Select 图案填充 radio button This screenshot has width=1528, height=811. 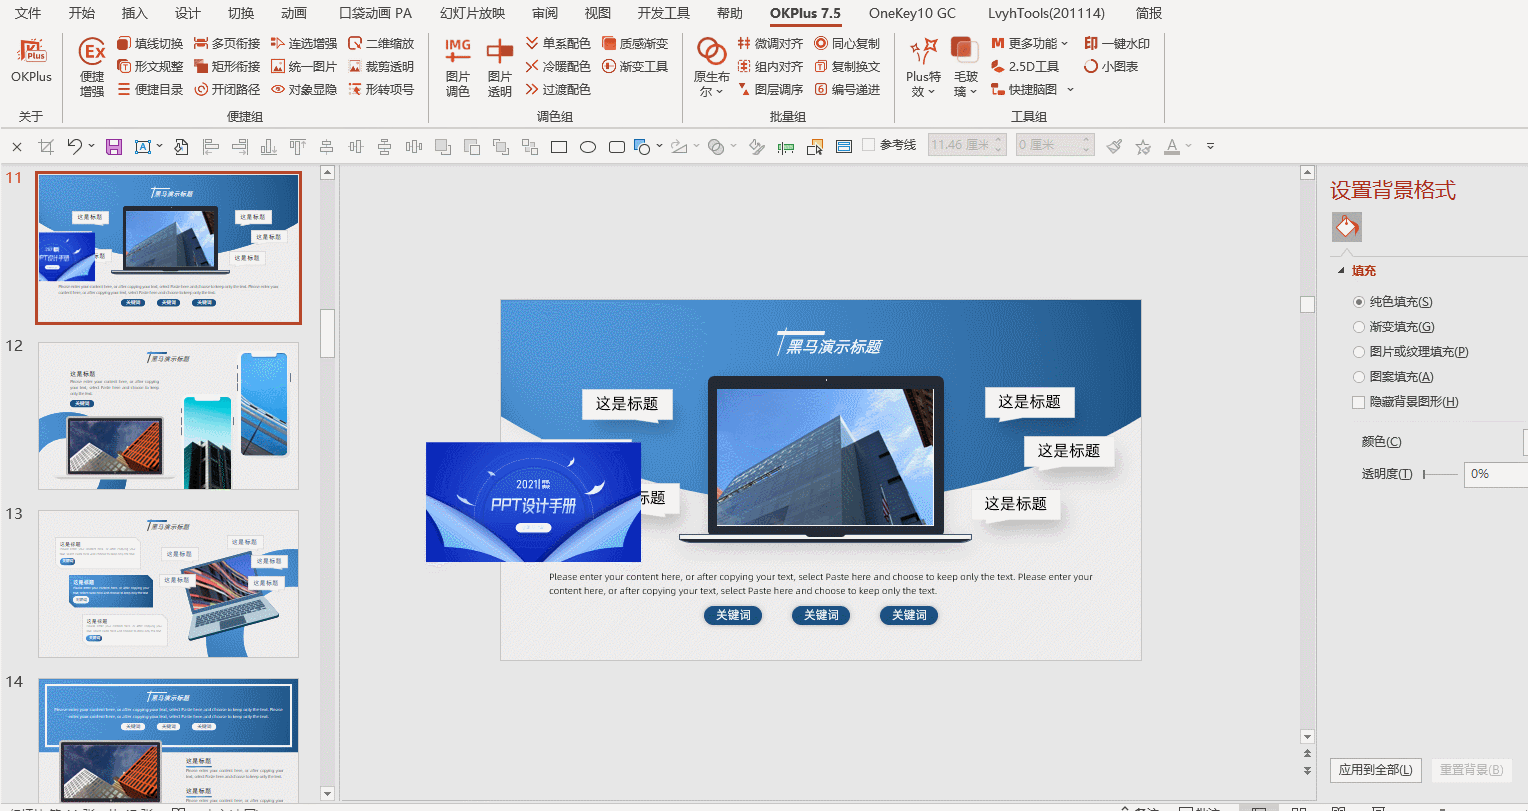click(x=1359, y=377)
